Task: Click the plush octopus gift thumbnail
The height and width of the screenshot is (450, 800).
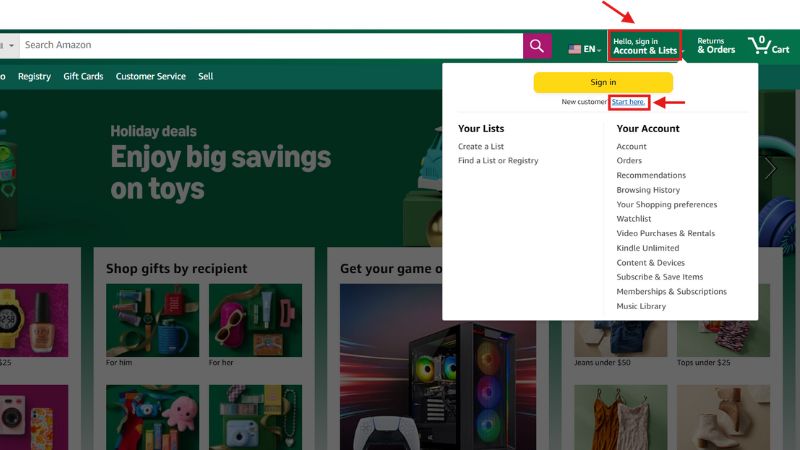Action: 153,417
